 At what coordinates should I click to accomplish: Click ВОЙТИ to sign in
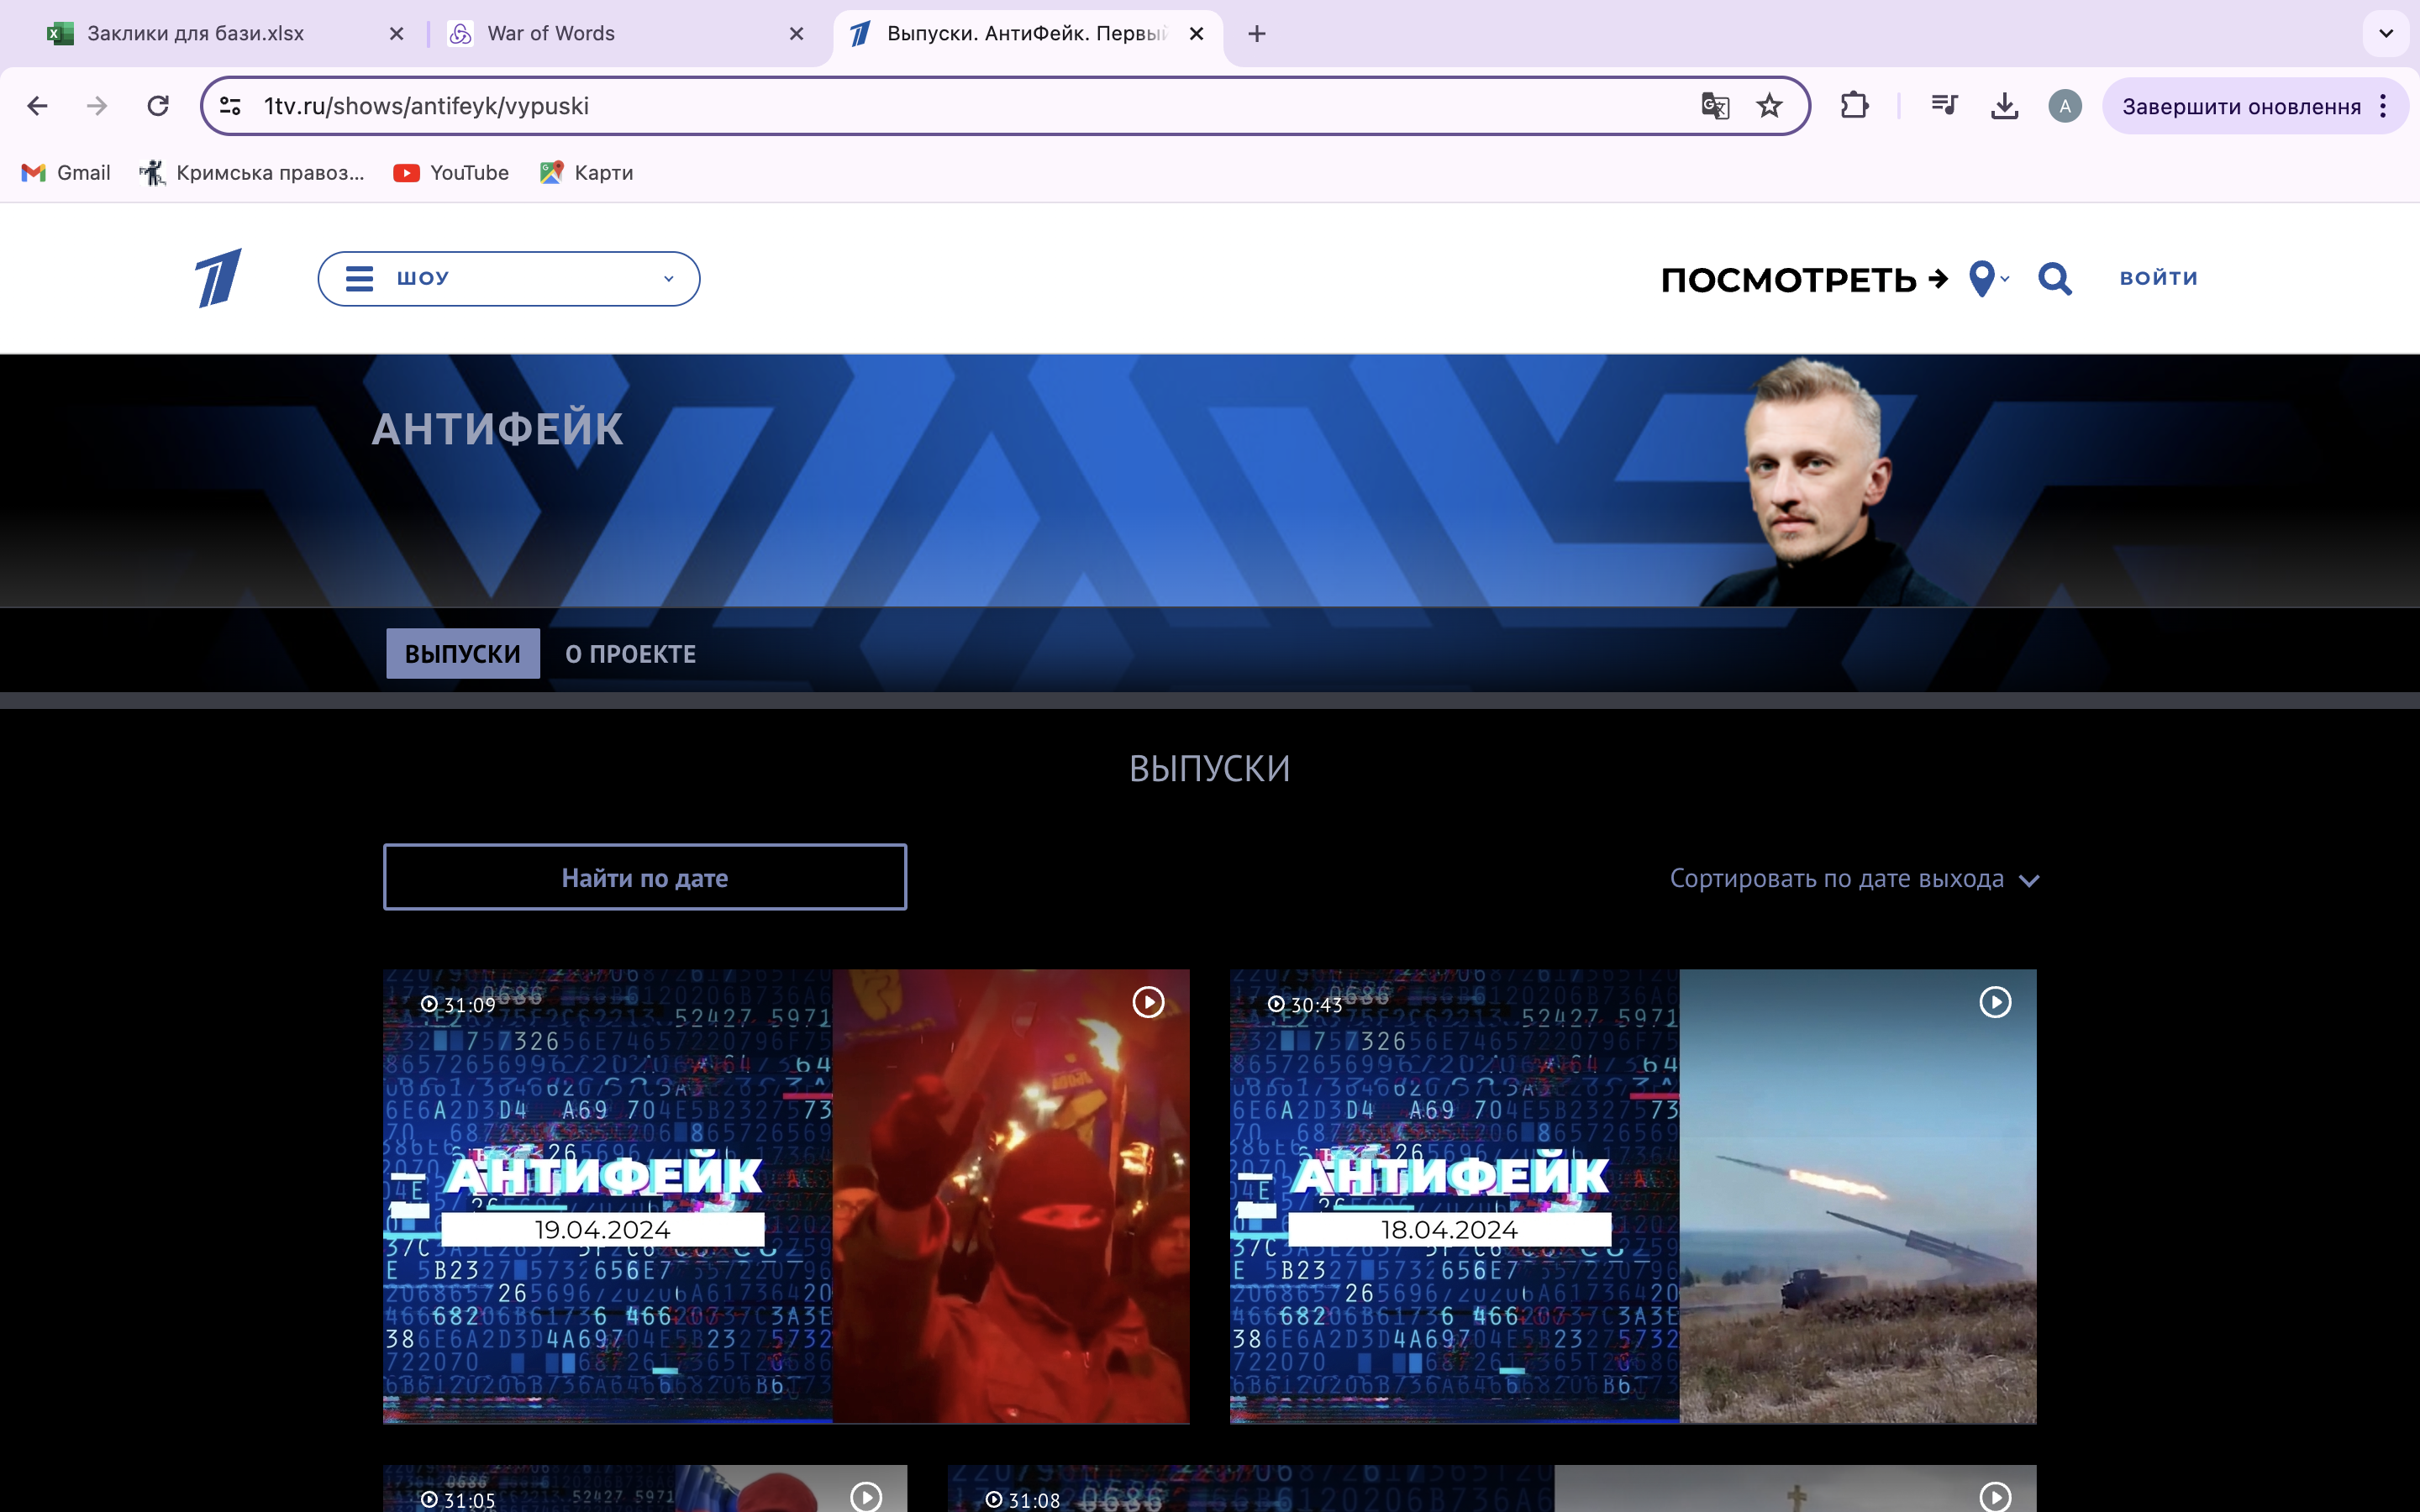point(2158,278)
